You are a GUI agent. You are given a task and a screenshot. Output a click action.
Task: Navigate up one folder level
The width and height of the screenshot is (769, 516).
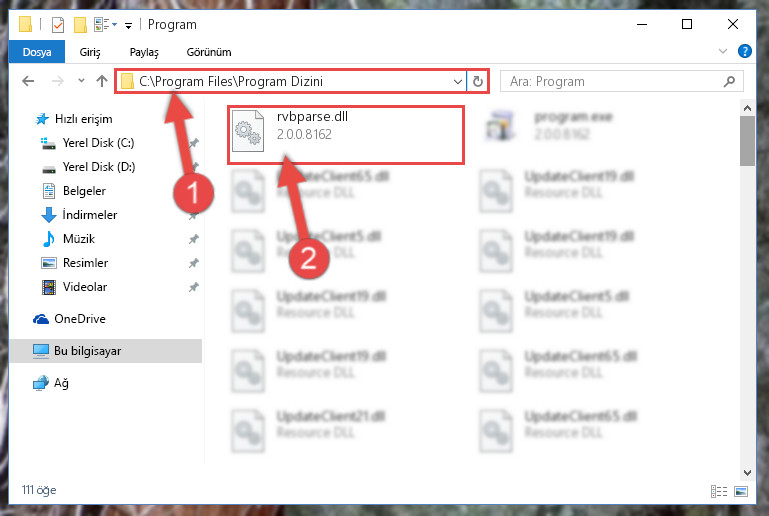coord(102,81)
